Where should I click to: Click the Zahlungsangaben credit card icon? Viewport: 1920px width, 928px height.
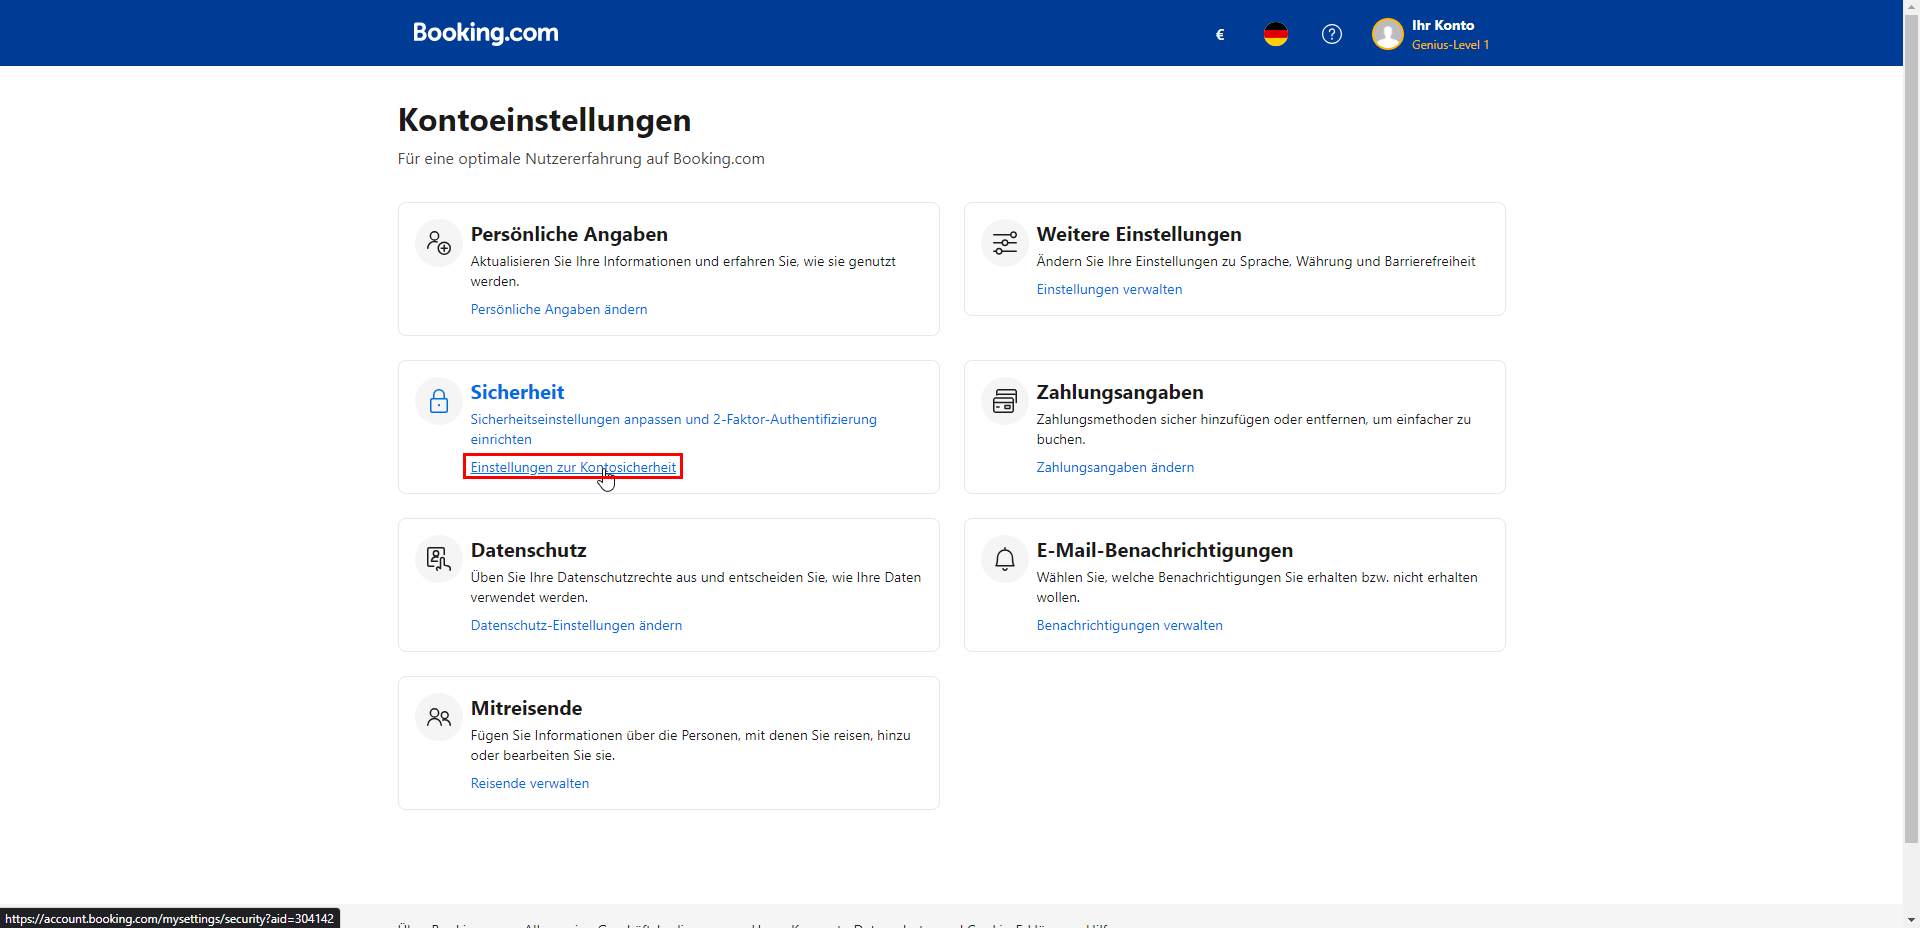[1004, 401]
